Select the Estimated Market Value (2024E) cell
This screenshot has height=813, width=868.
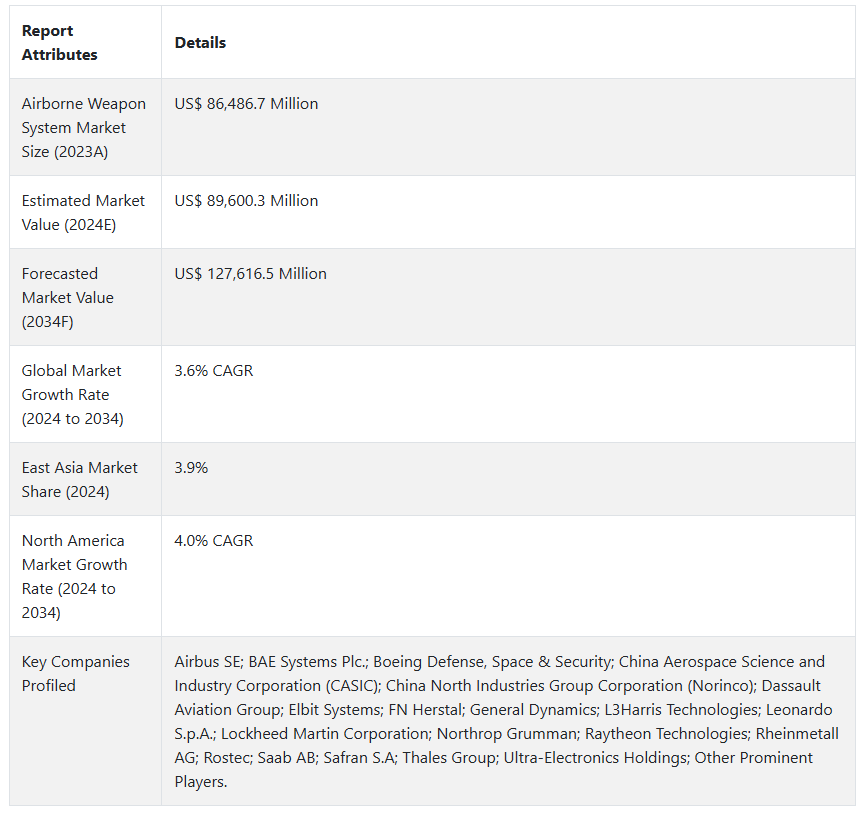pyautogui.click(x=83, y=213)
